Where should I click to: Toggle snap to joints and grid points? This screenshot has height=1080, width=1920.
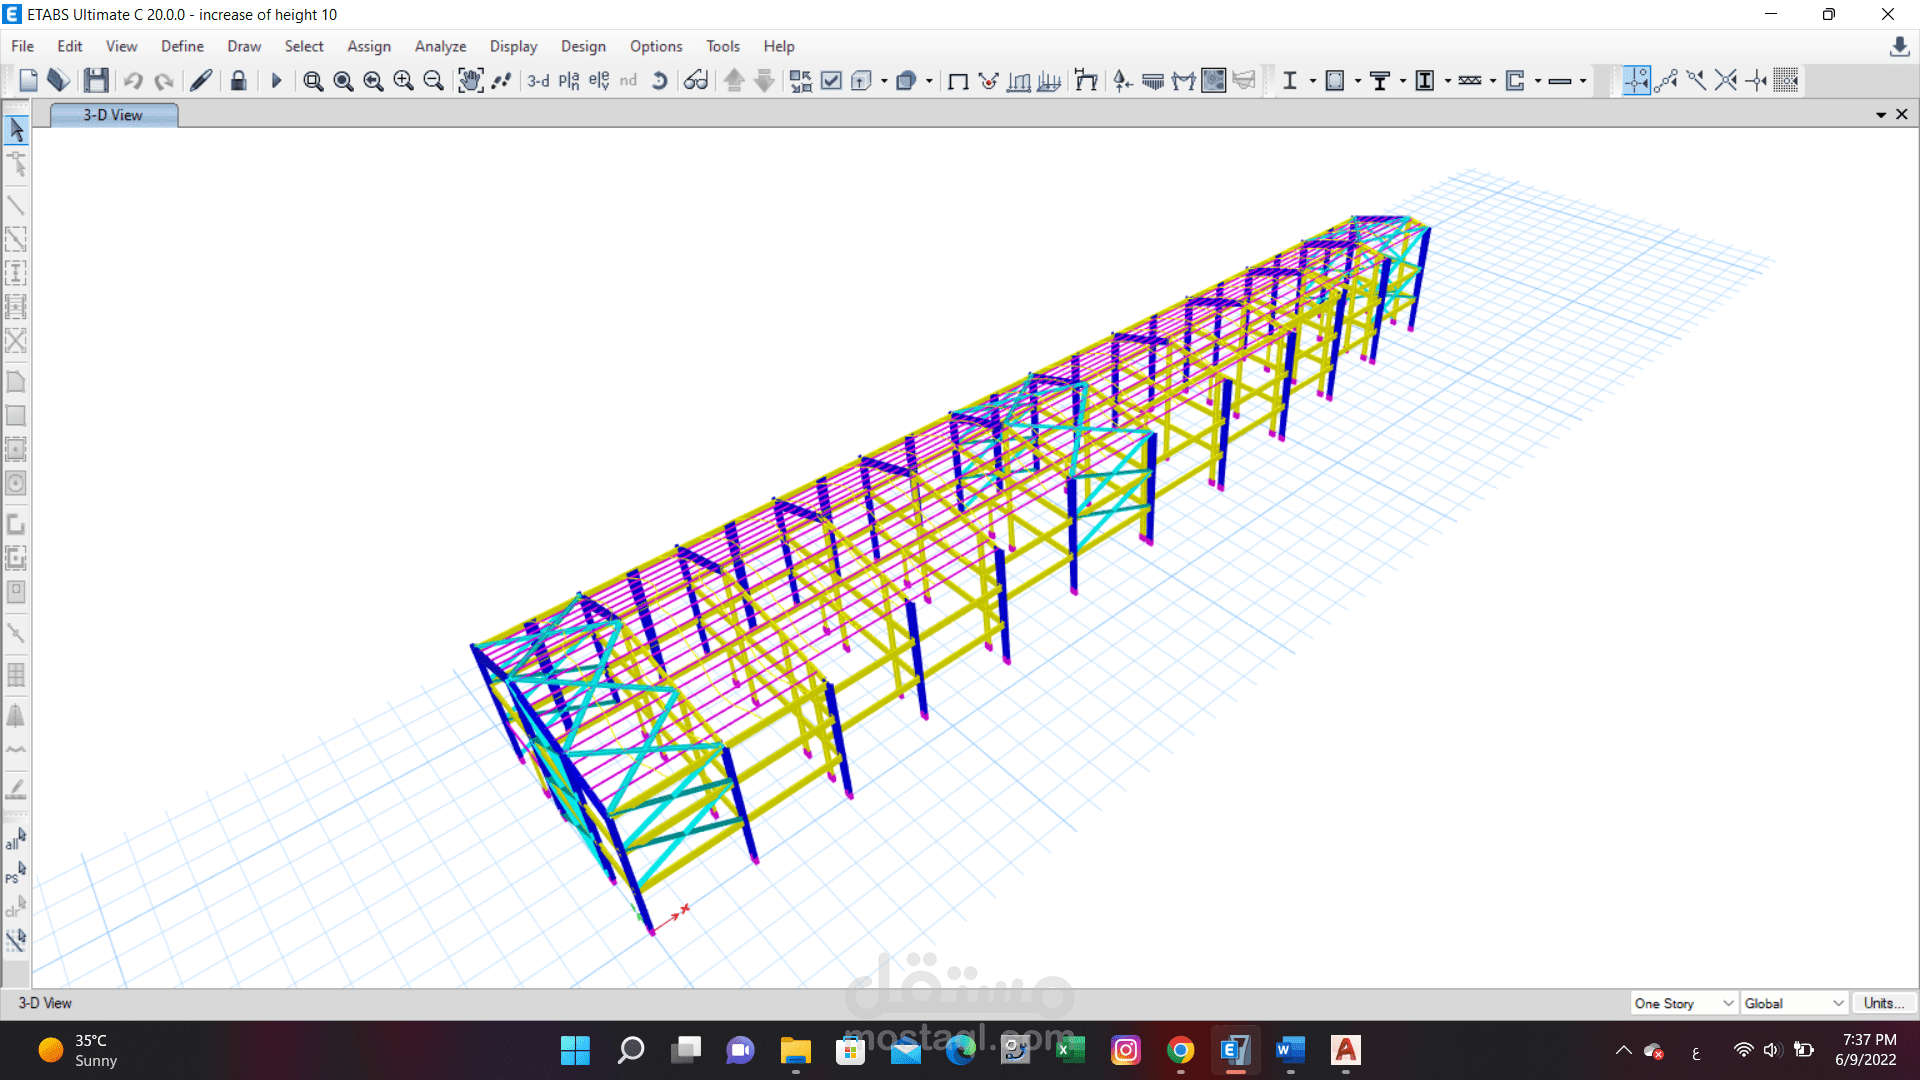tap(1636, 81)
